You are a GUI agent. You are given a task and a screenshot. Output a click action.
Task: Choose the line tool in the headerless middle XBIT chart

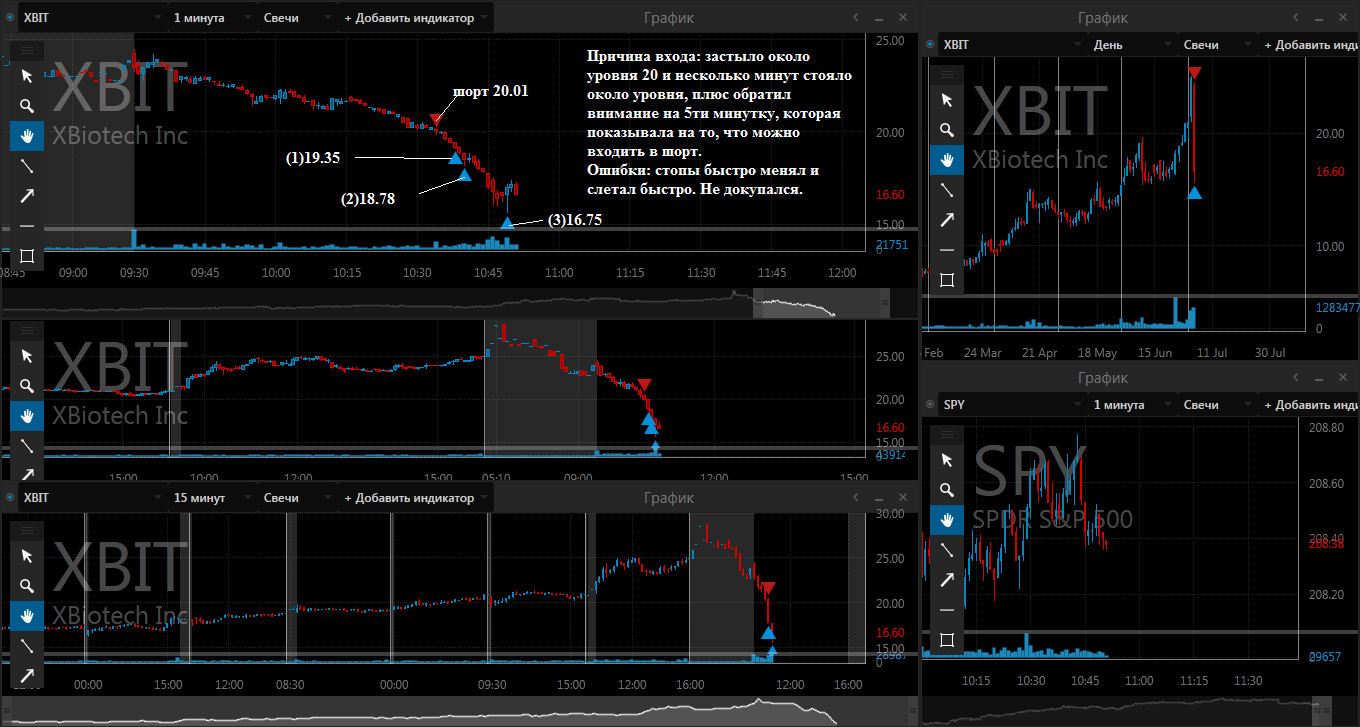tap(27, 446)
